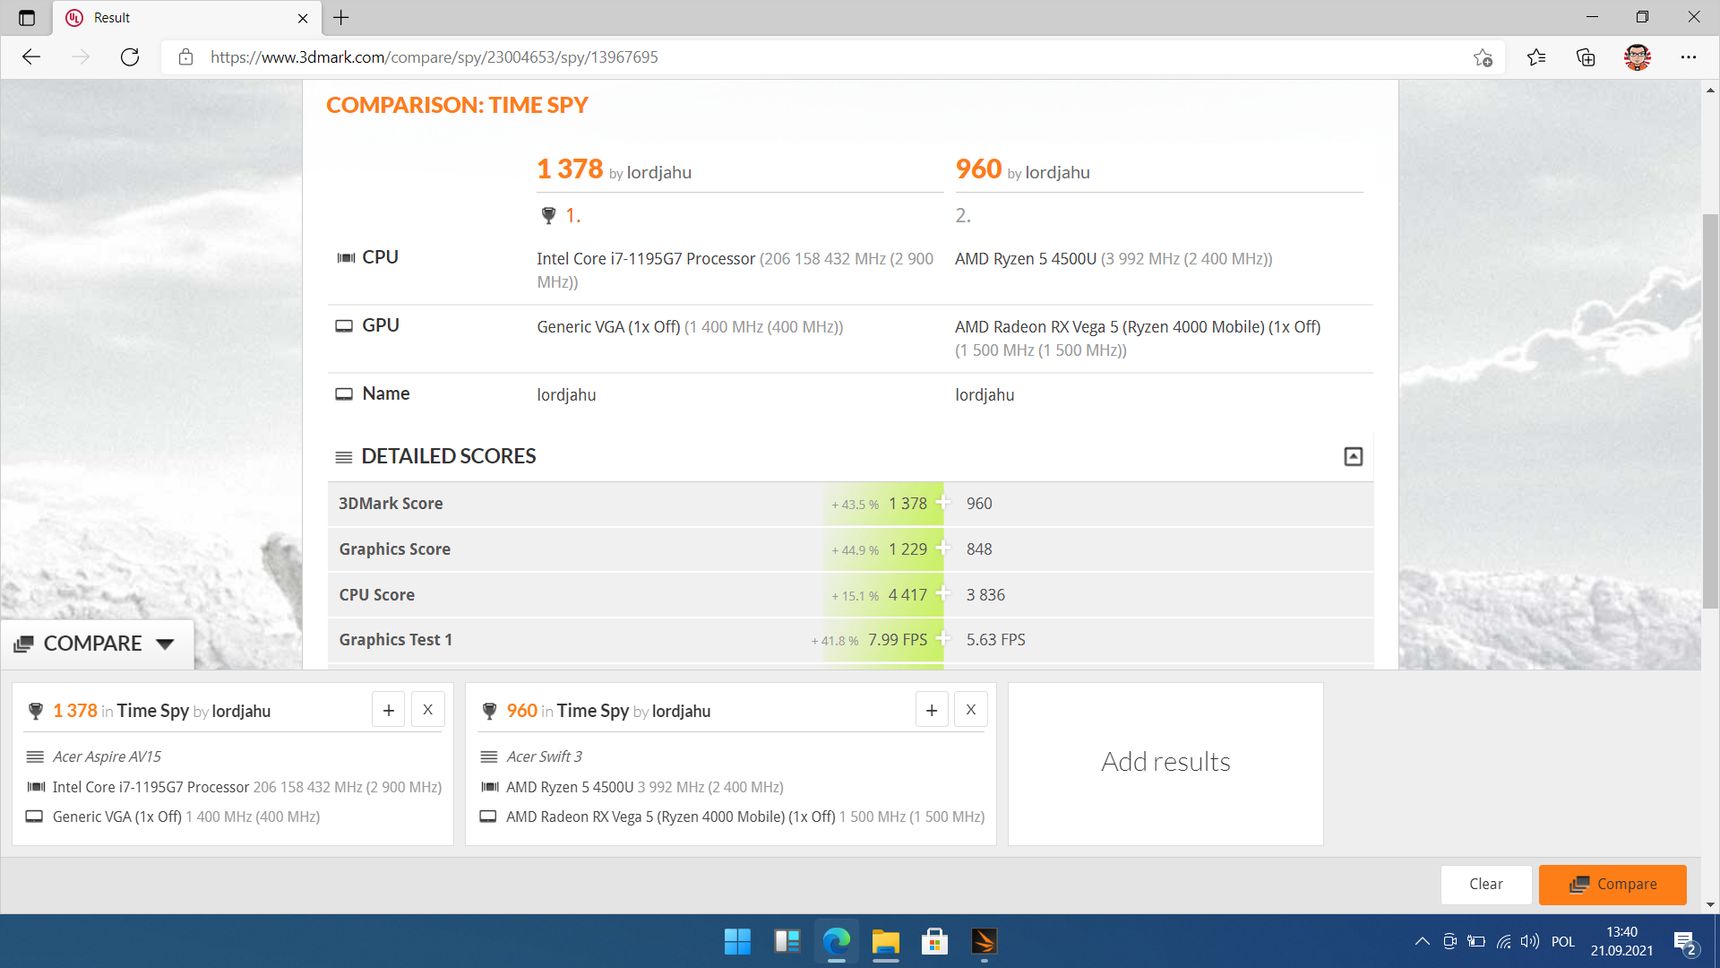Click scrollbar down arrow
1720x968 pixels.
click(1710, 905)
